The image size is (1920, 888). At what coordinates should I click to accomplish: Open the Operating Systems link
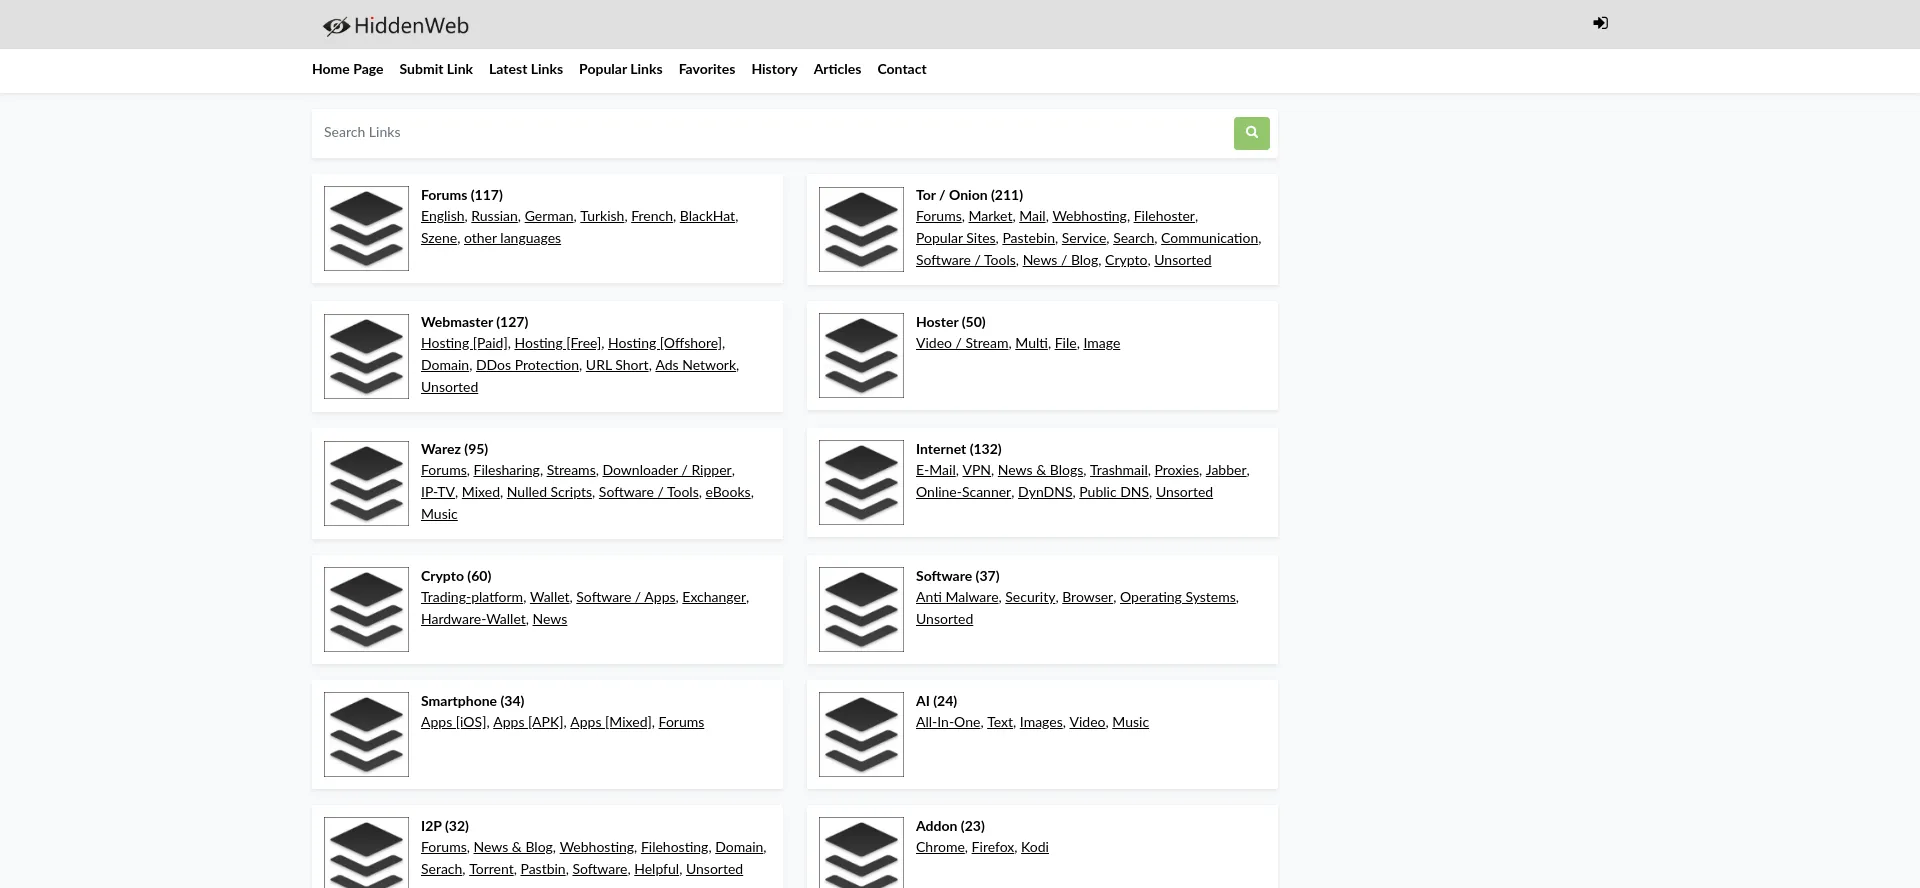1178,598
